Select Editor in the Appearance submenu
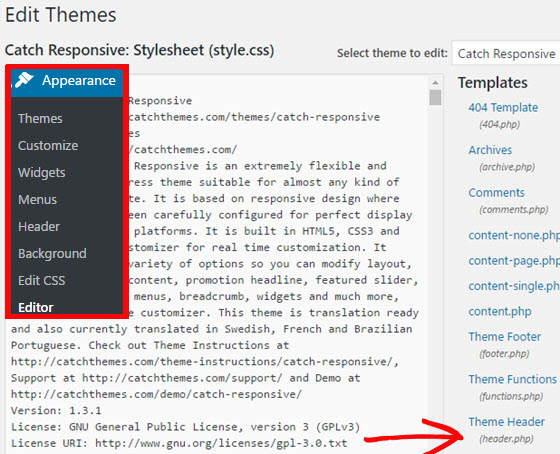The image size is (560, 454). (x=36, y=308)
